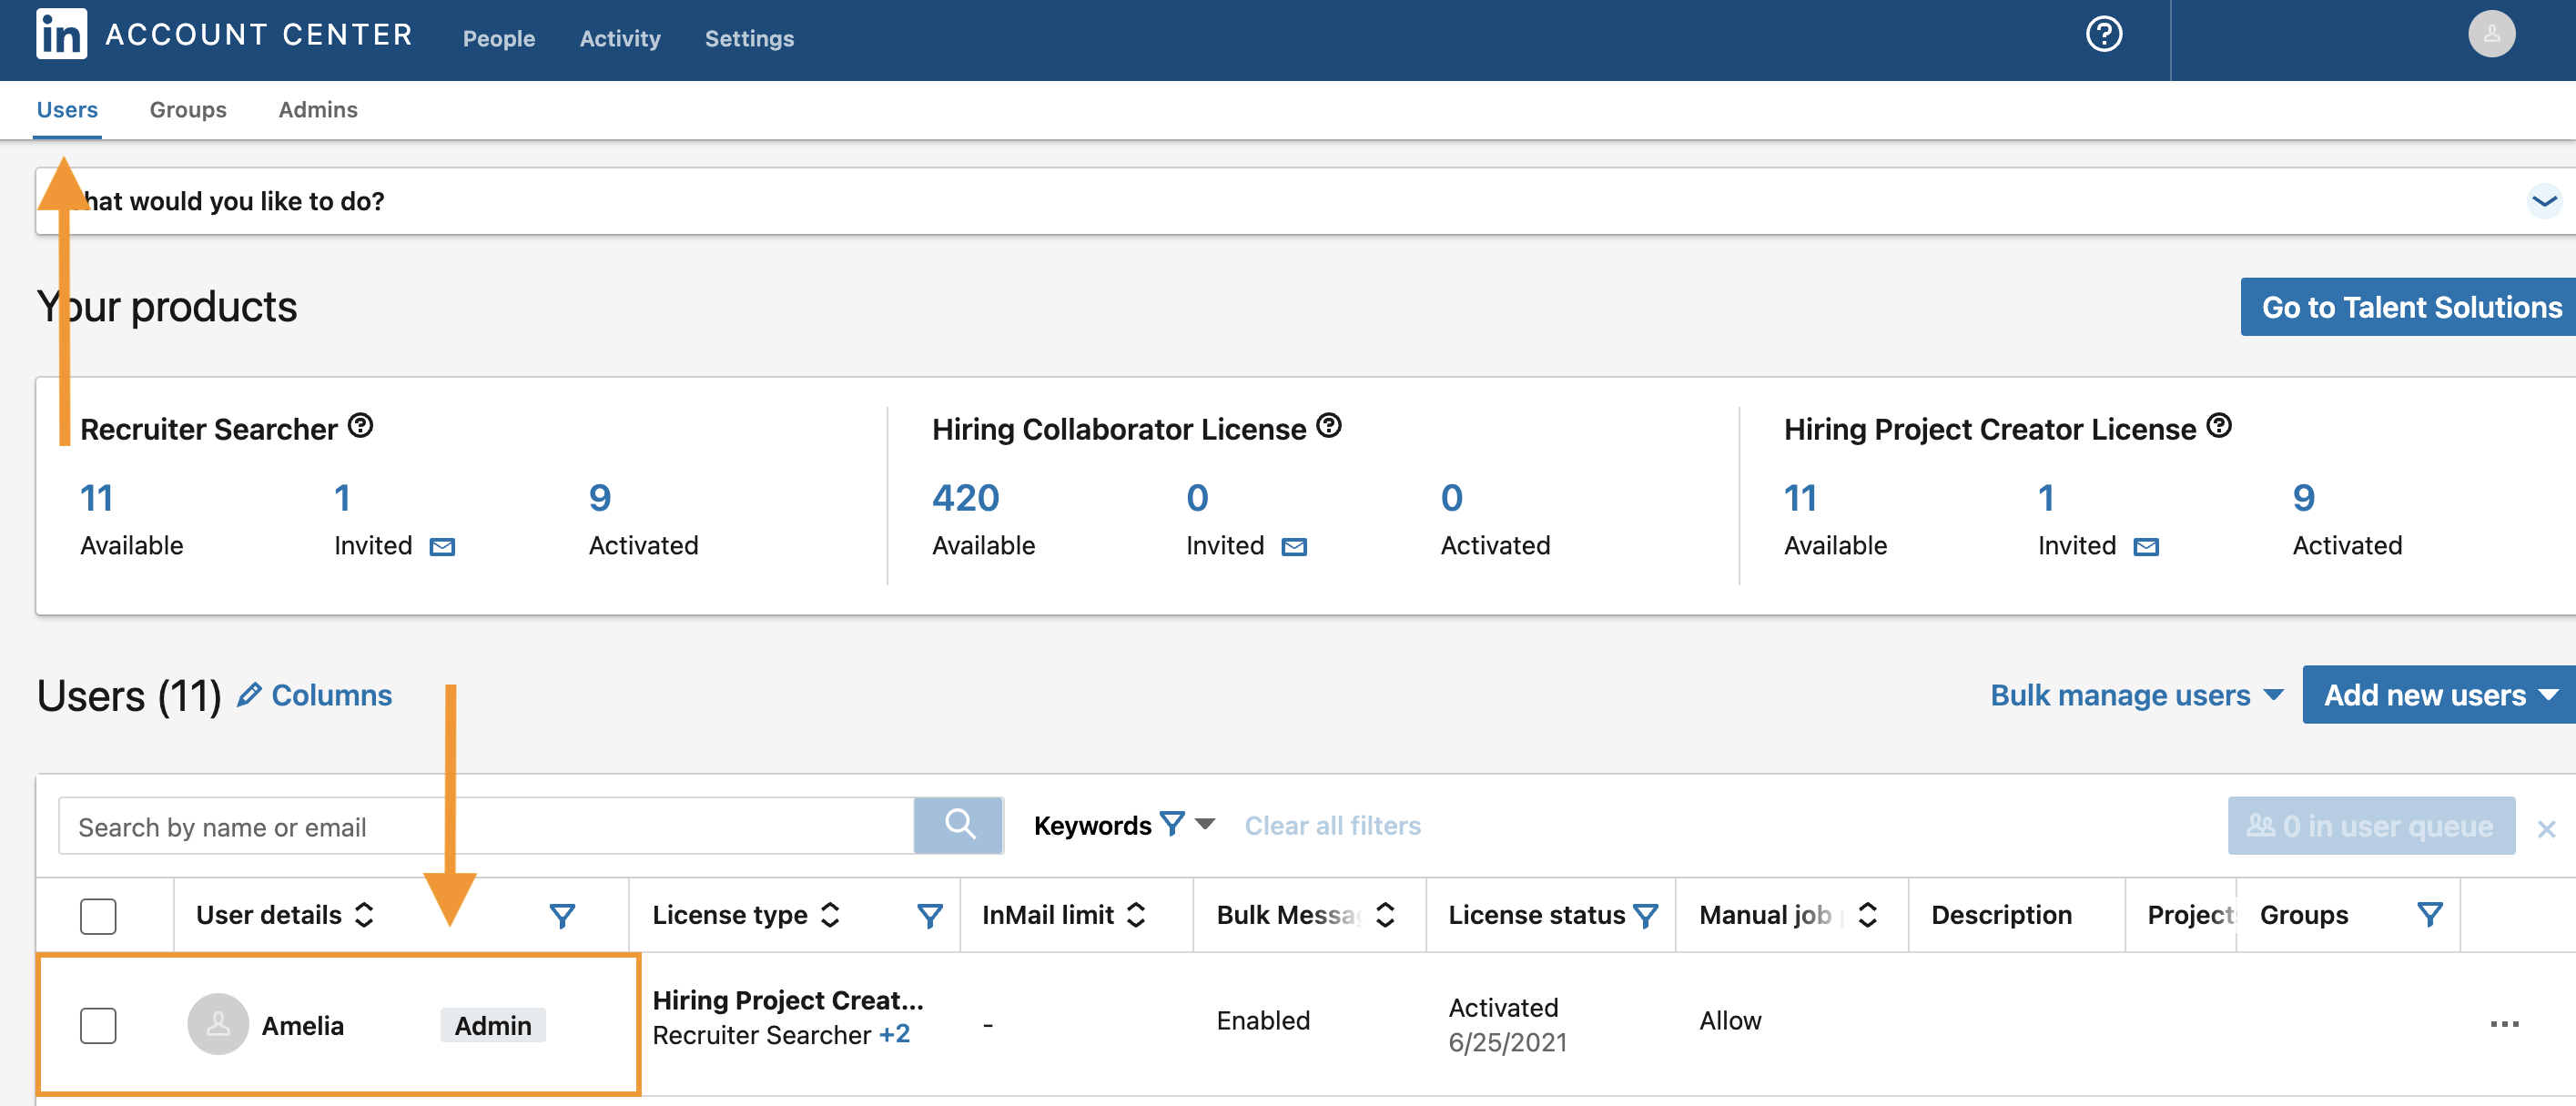Focus the Search by name or email field
Image resolution: width=2576 pixels, height=1106 pixels.
486,826
